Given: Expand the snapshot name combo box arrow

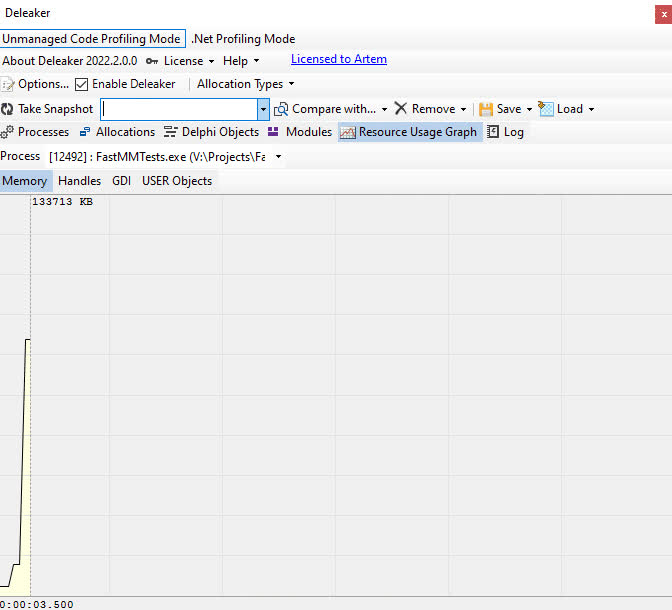Looking at the screenshot, I should (263, 110).
